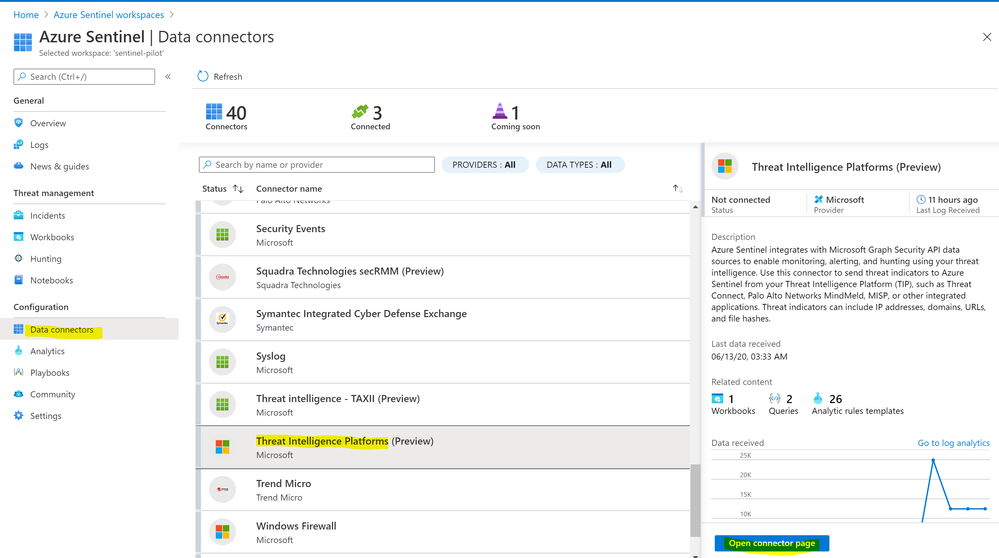Viewport: 999px width, 558px height.
Task: Go to Incidents
Action: tap(47, 215)
